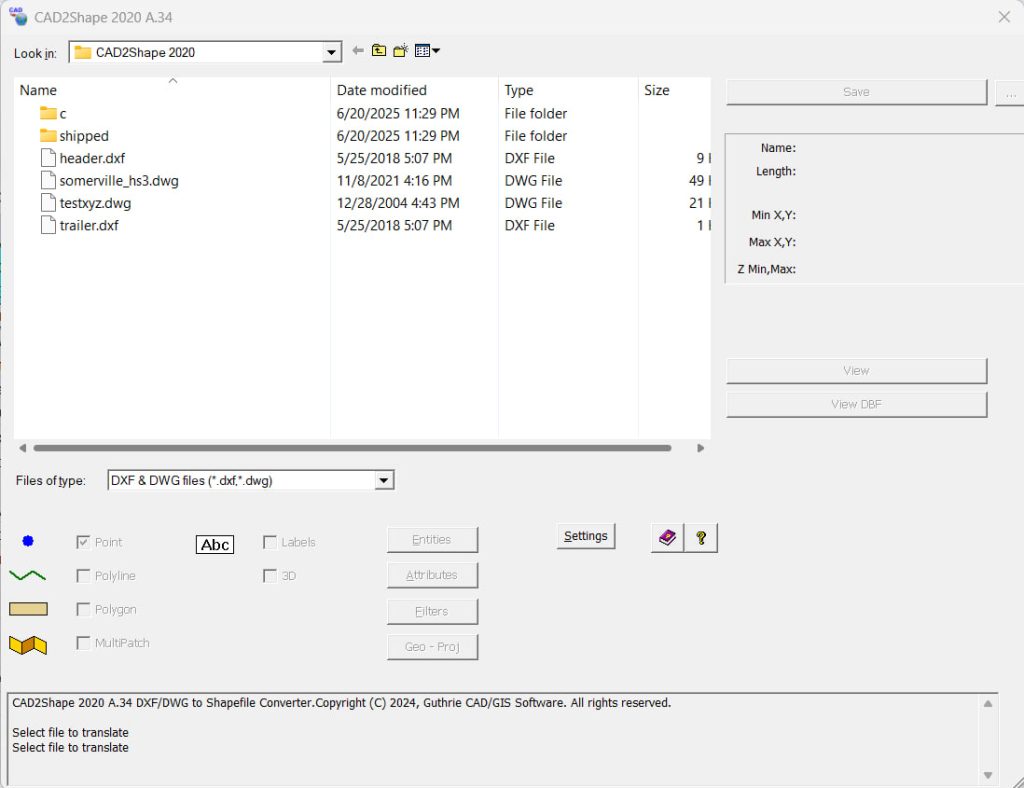Click the Abc label style icon

tap(215, 544)
